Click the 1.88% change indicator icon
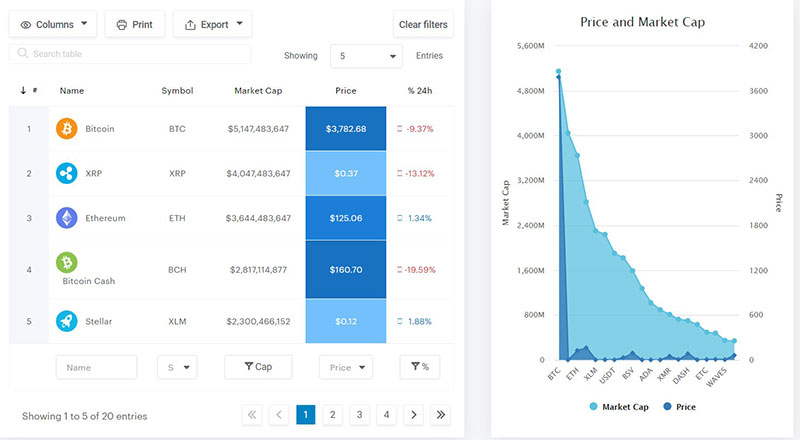Viewport: 800px width, 440px height. 399,321
